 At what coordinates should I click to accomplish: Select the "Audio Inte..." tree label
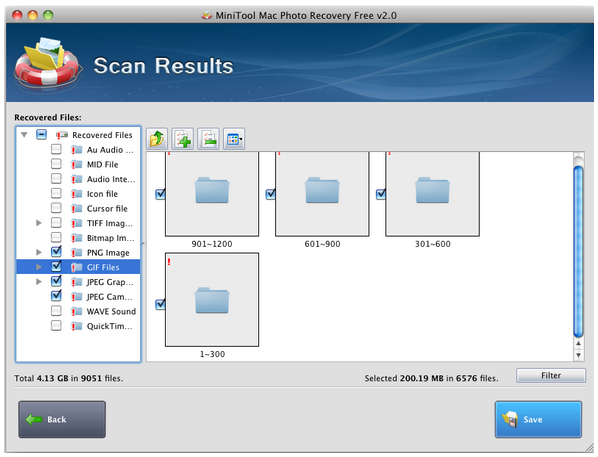111,179
